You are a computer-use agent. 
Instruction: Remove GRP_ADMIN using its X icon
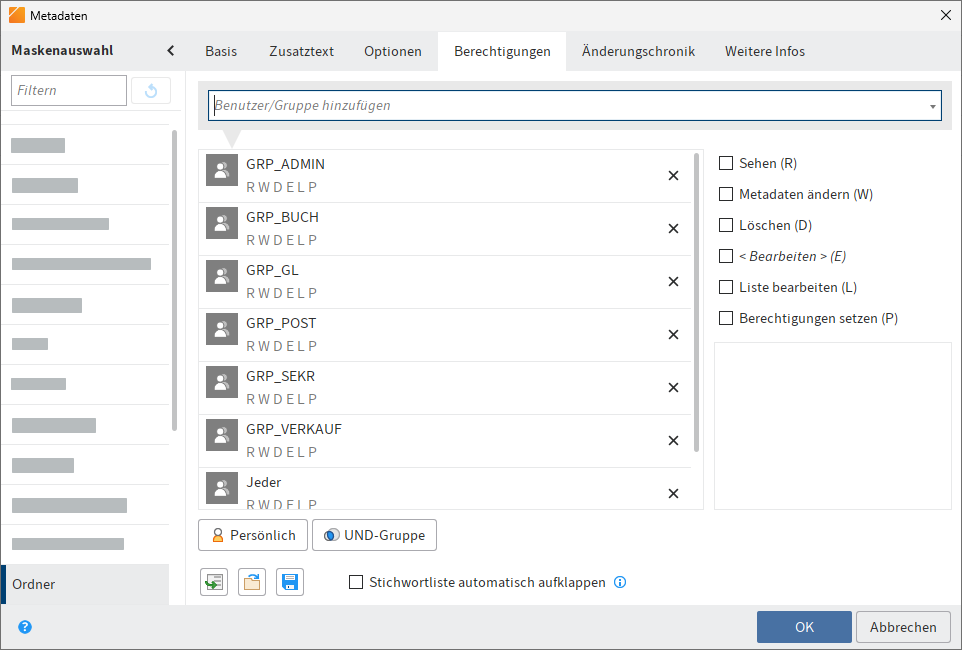click(673, 175)
